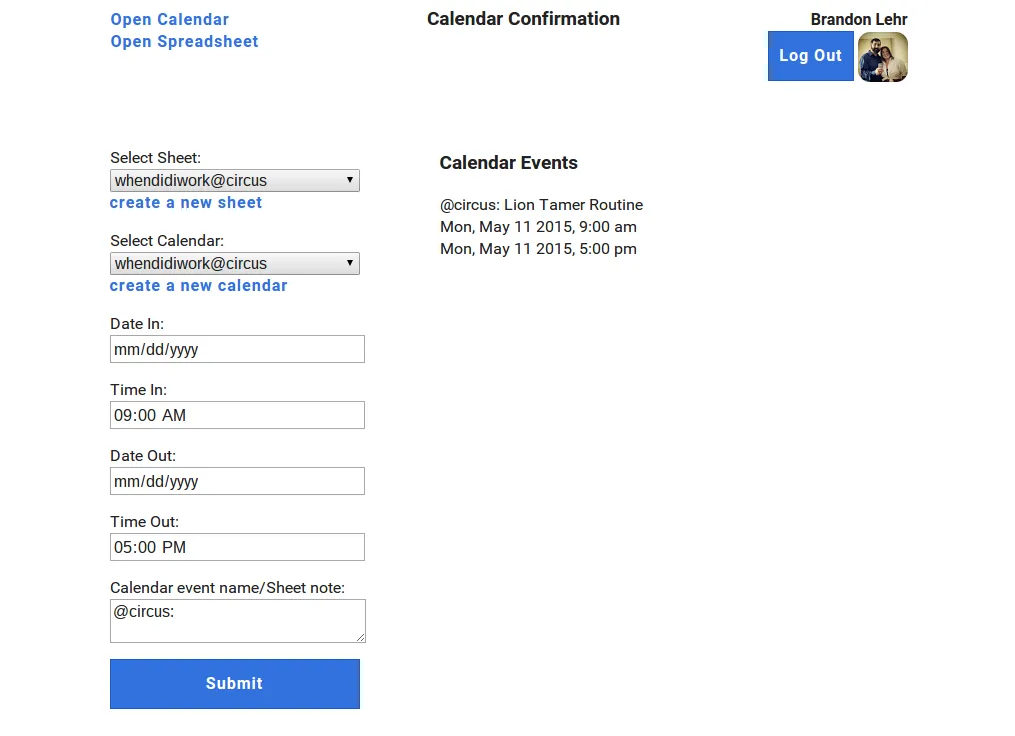1015x736 pixels.
Task: Expand the Select Sheet dropdown
Action: (234, 181)
